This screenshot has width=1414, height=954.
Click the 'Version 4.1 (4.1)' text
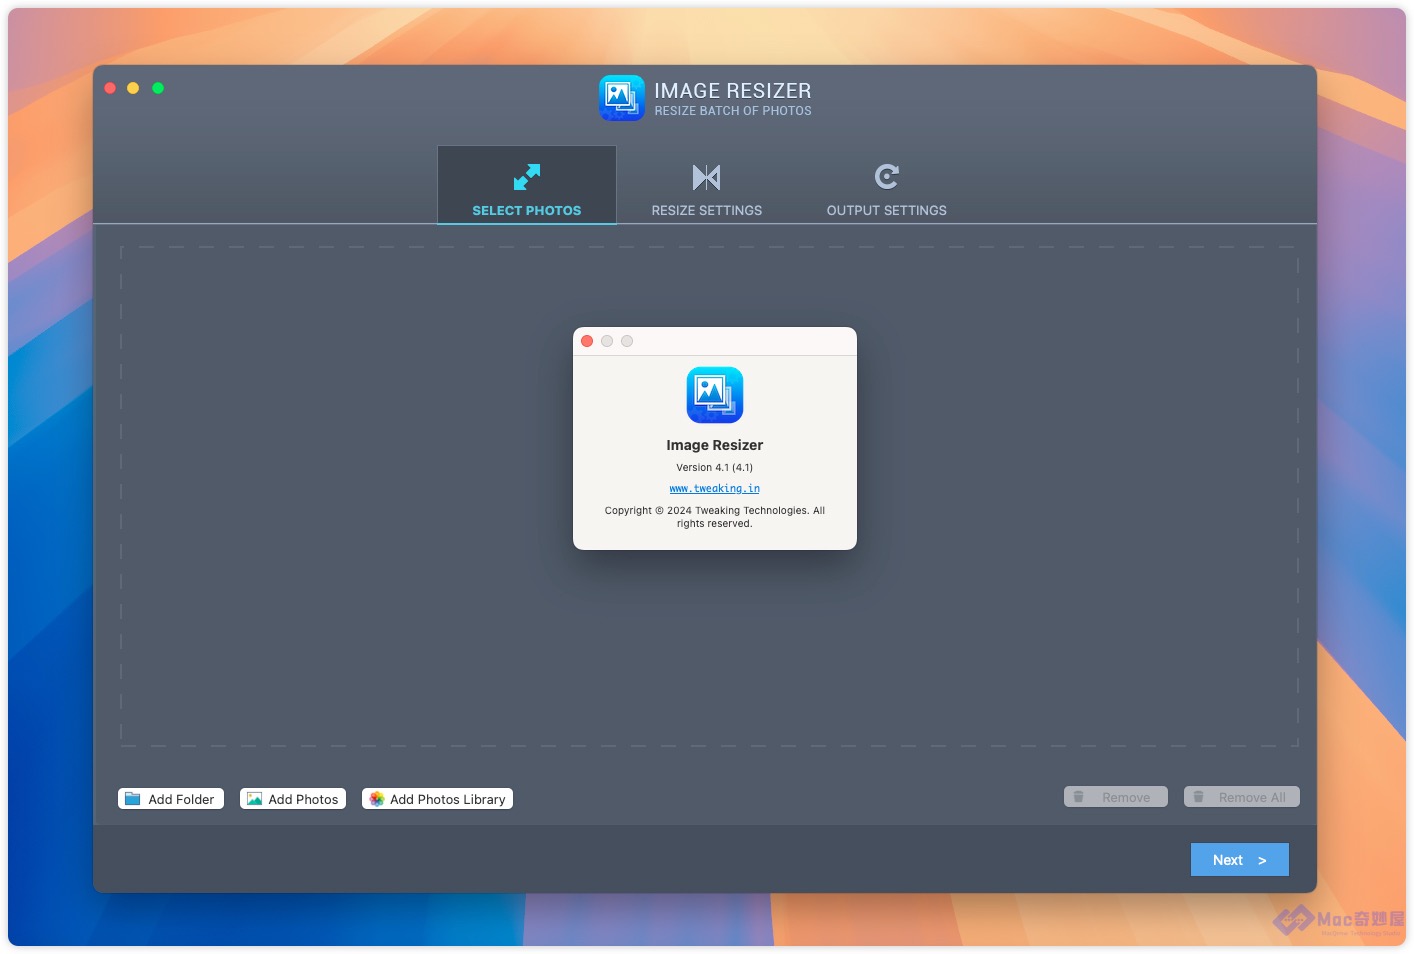[x=715, y=467]
